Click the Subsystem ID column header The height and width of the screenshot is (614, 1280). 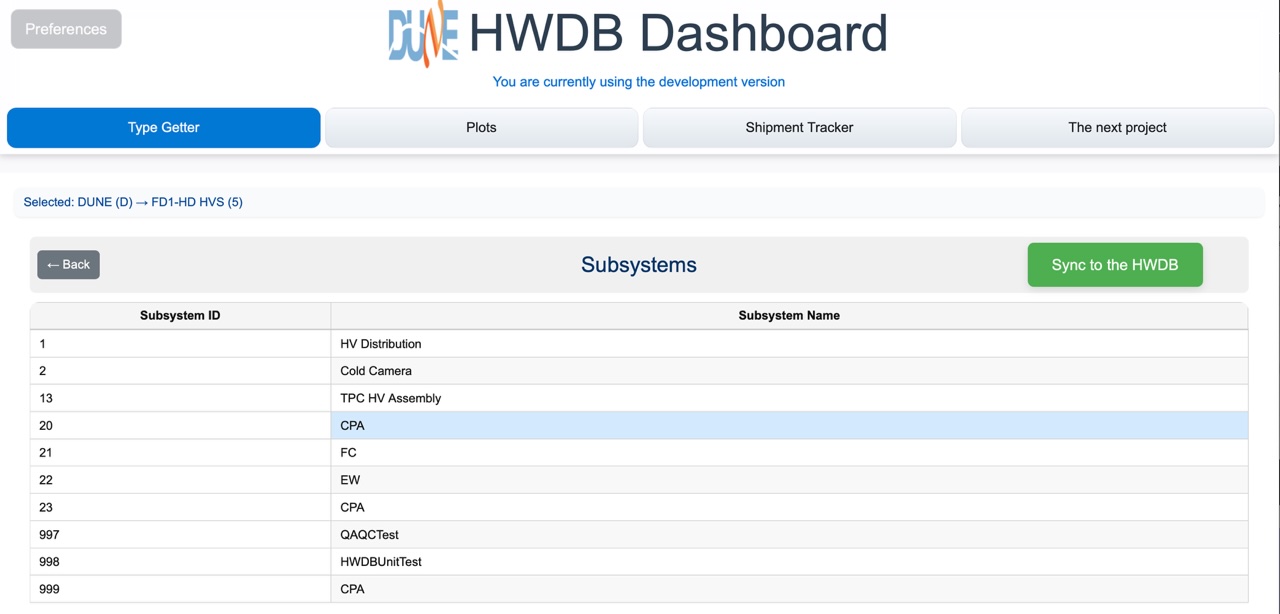[x=180, y=316]
